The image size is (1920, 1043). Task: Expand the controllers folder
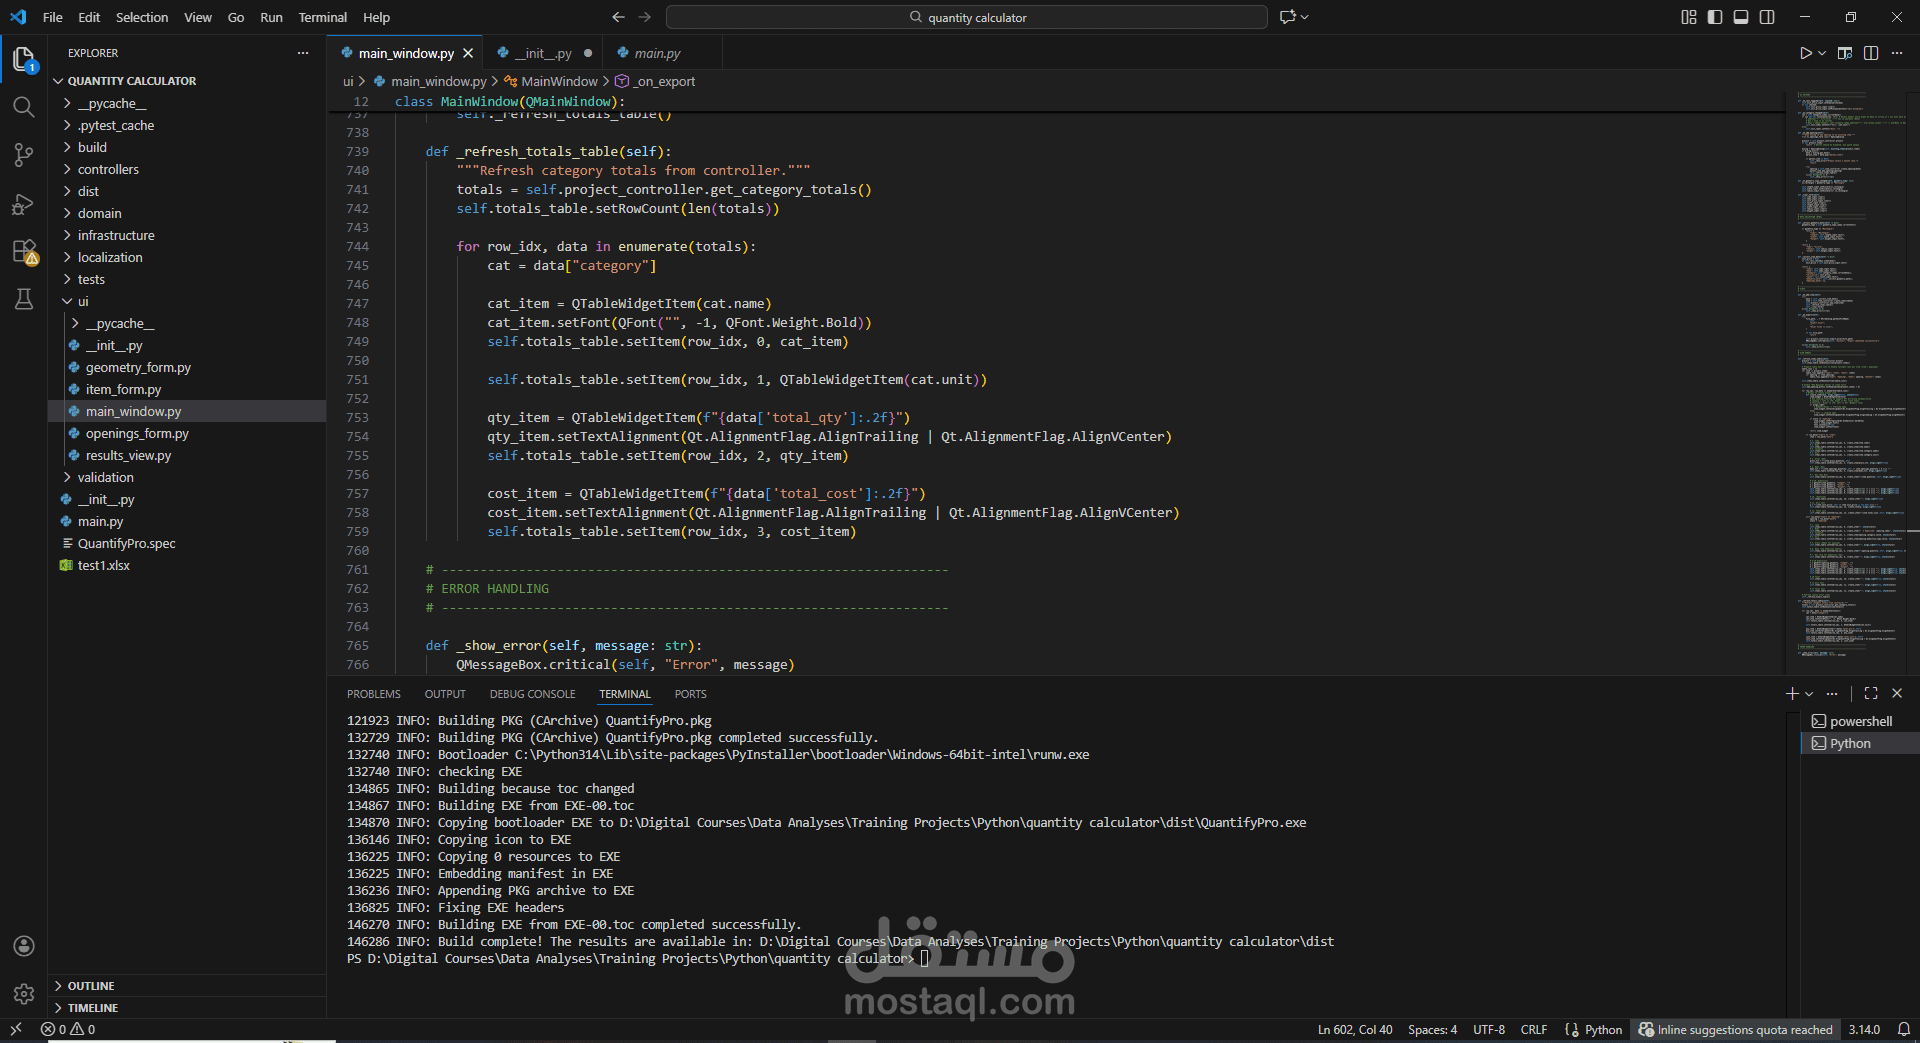[108, 169]
